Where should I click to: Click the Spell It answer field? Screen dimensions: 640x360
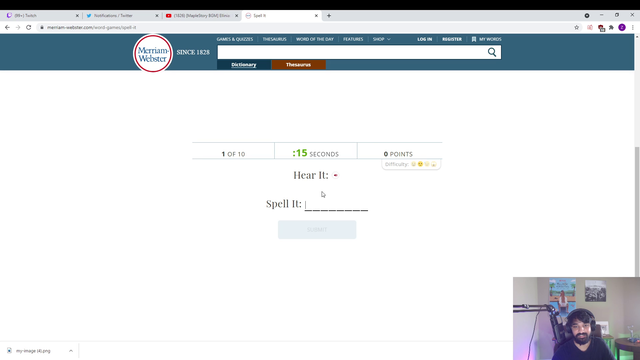[x=336, y=204]
